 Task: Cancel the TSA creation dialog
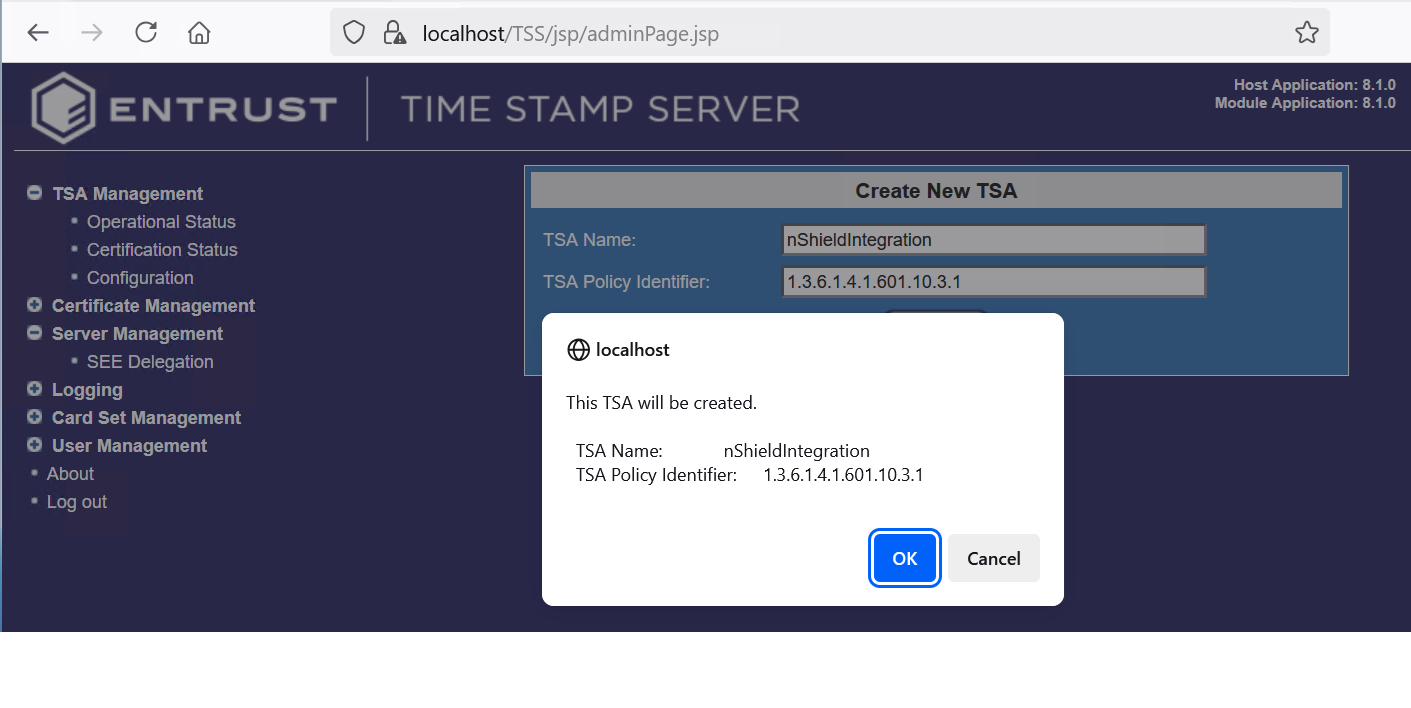993,558
